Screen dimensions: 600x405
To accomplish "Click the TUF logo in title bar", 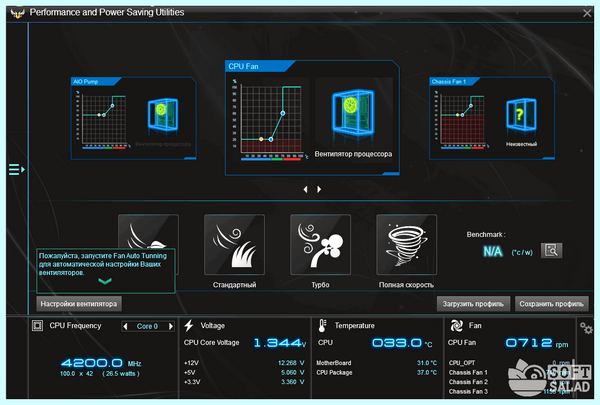I will pyautogui.click(x=17, y=13).
